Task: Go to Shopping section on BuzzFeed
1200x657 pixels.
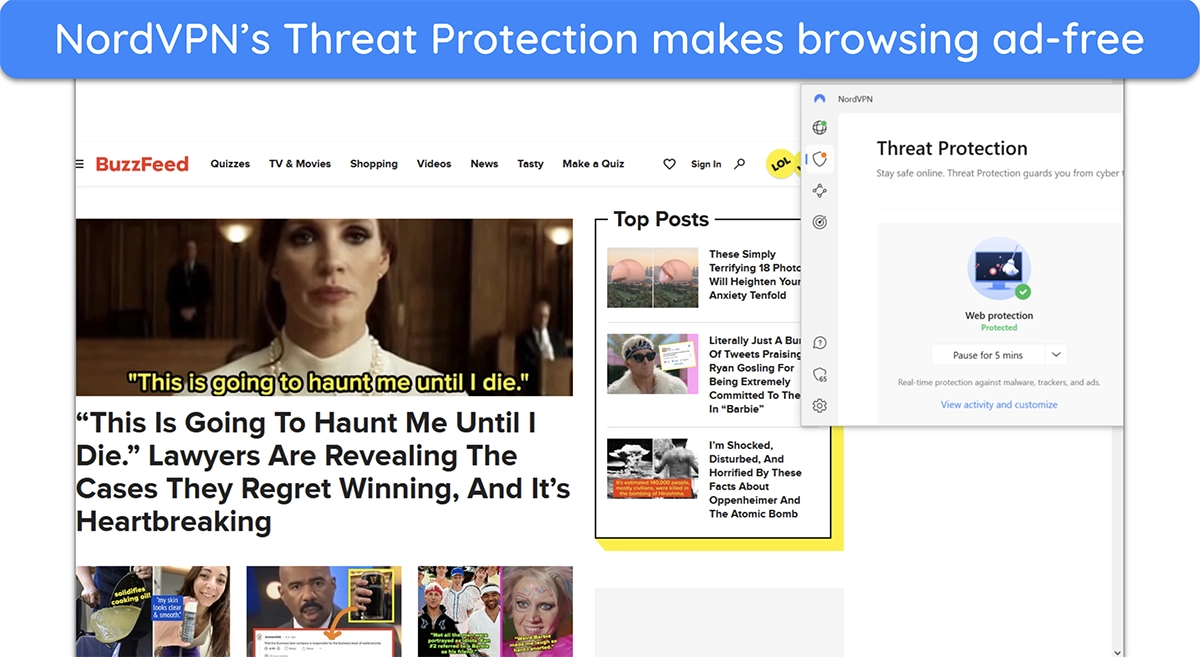Action: [374, 164]
